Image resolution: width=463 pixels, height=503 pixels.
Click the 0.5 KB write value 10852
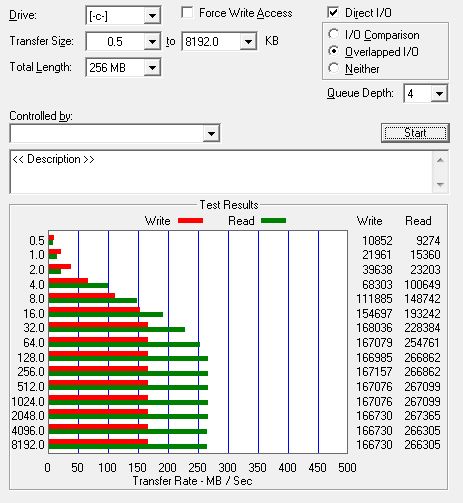point(377,241)
